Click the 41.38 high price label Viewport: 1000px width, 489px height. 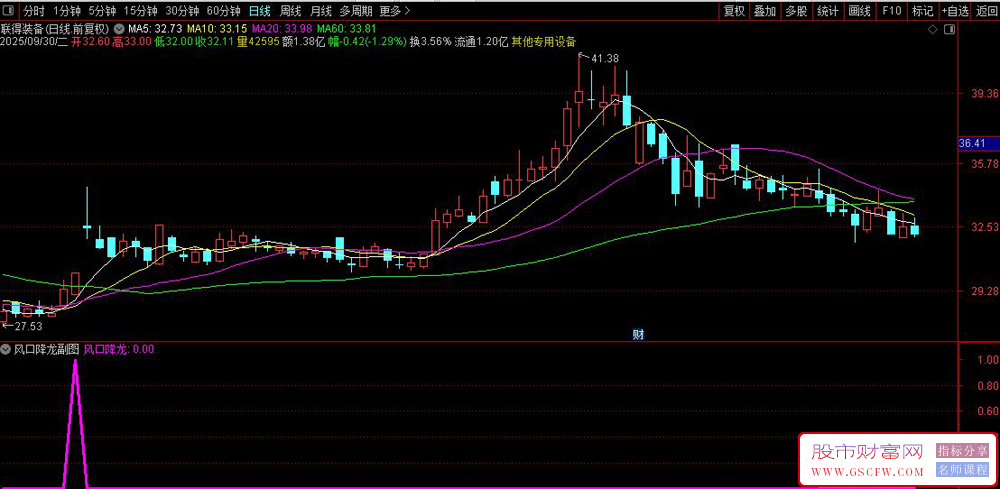tap(605, 59)
